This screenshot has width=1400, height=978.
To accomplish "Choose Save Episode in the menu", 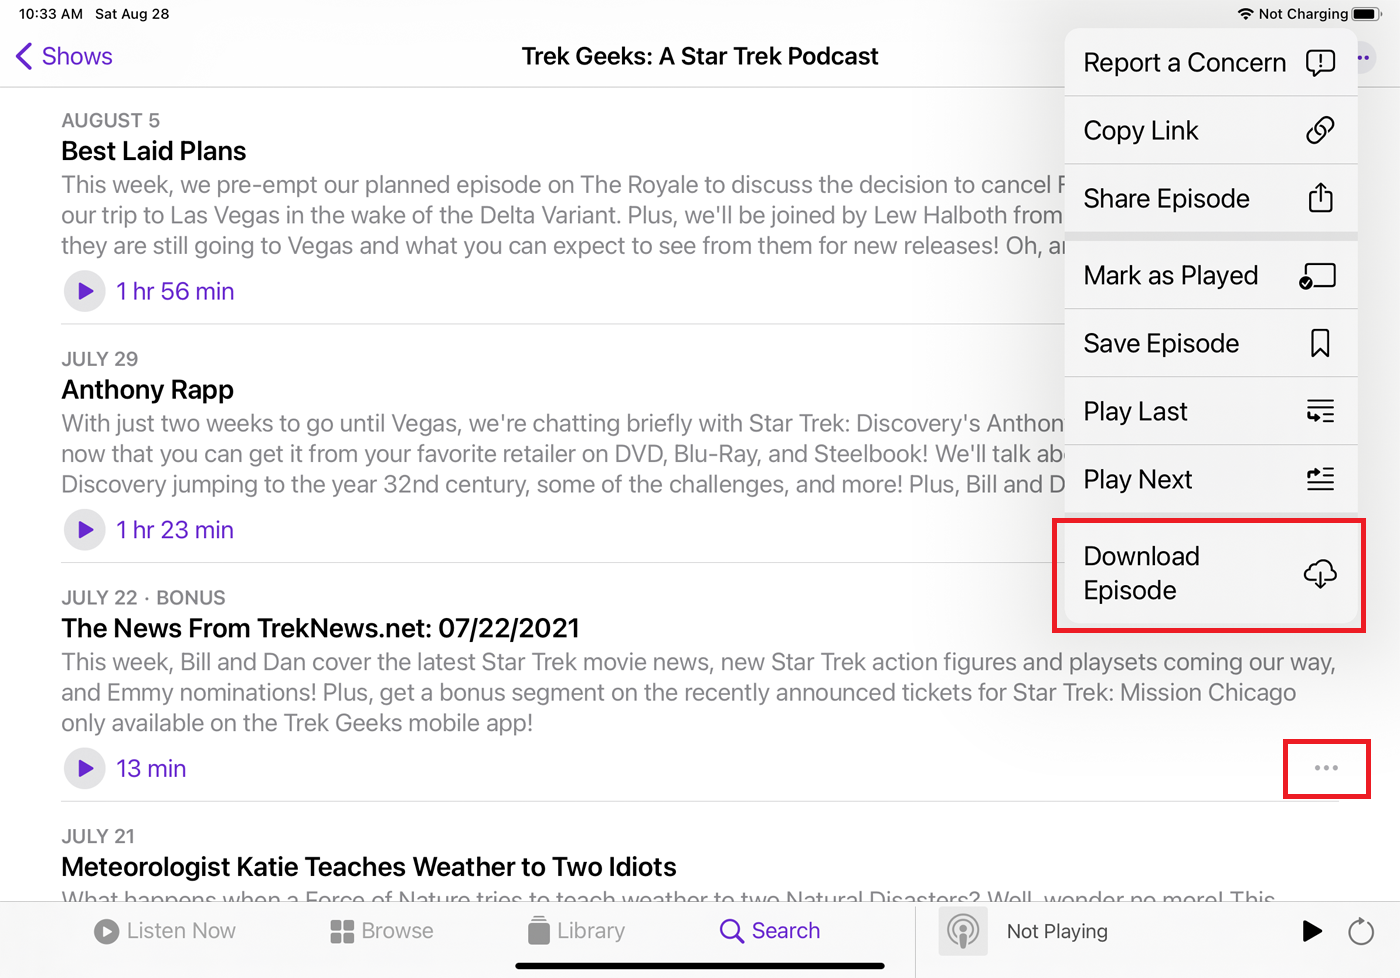I will click(1211, 343).
